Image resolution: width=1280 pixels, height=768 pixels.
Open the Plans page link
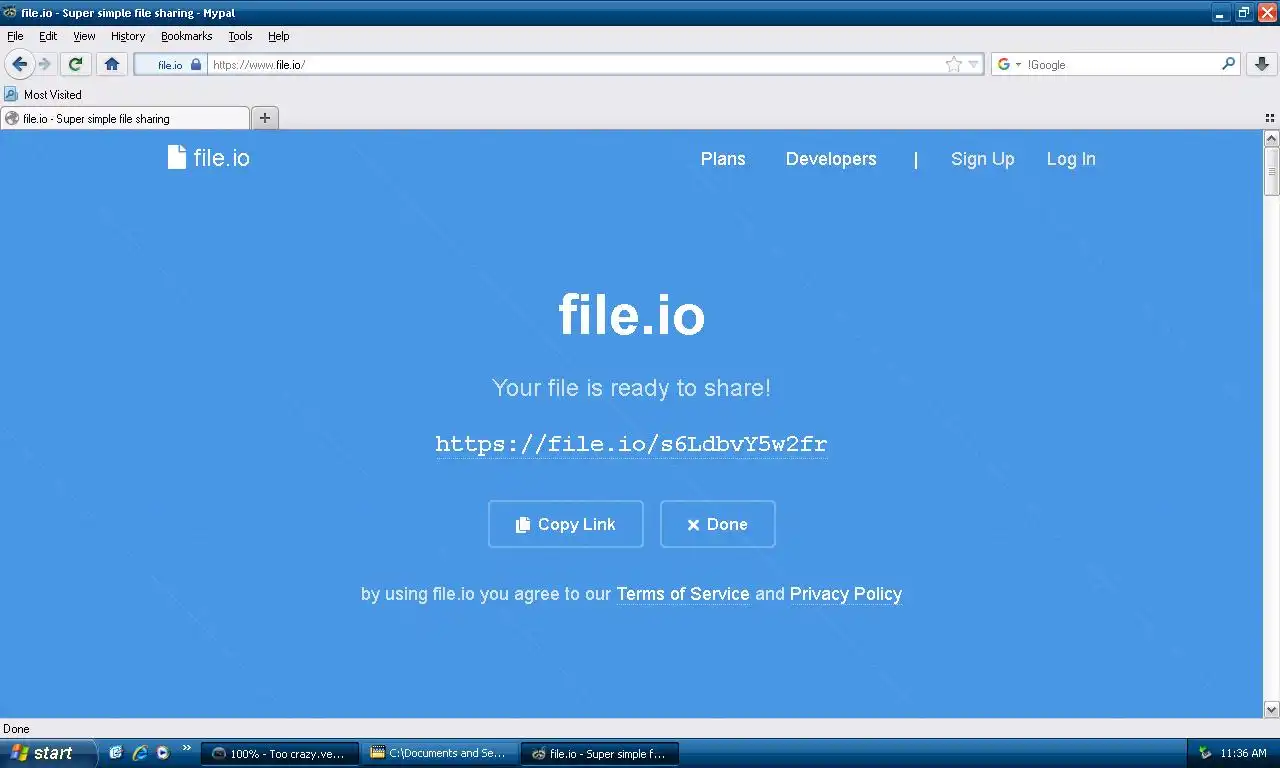coord(723,159)
